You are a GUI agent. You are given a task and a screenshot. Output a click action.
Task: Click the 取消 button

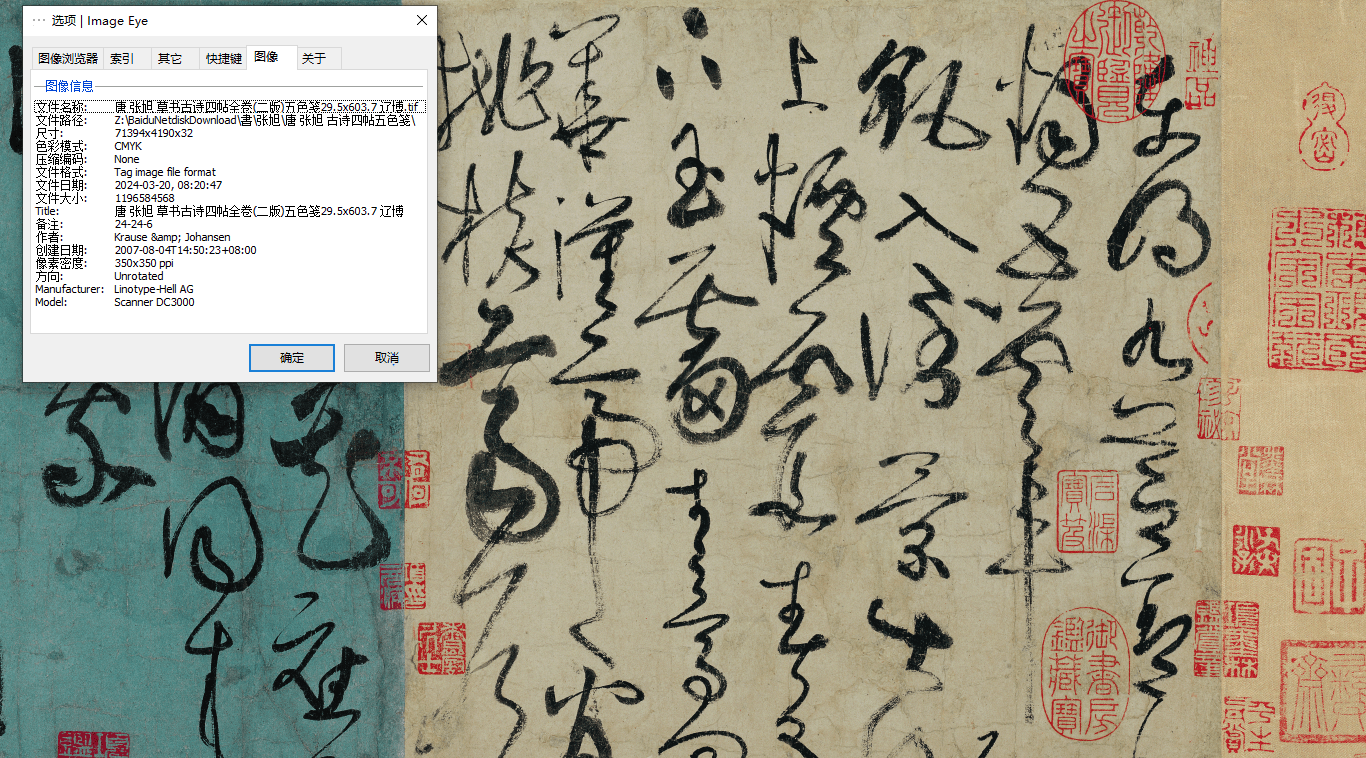tap(387, 358)
